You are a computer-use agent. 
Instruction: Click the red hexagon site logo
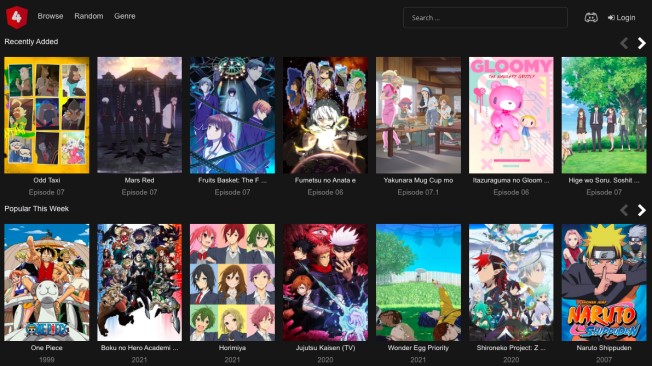(x=17, y=17)
